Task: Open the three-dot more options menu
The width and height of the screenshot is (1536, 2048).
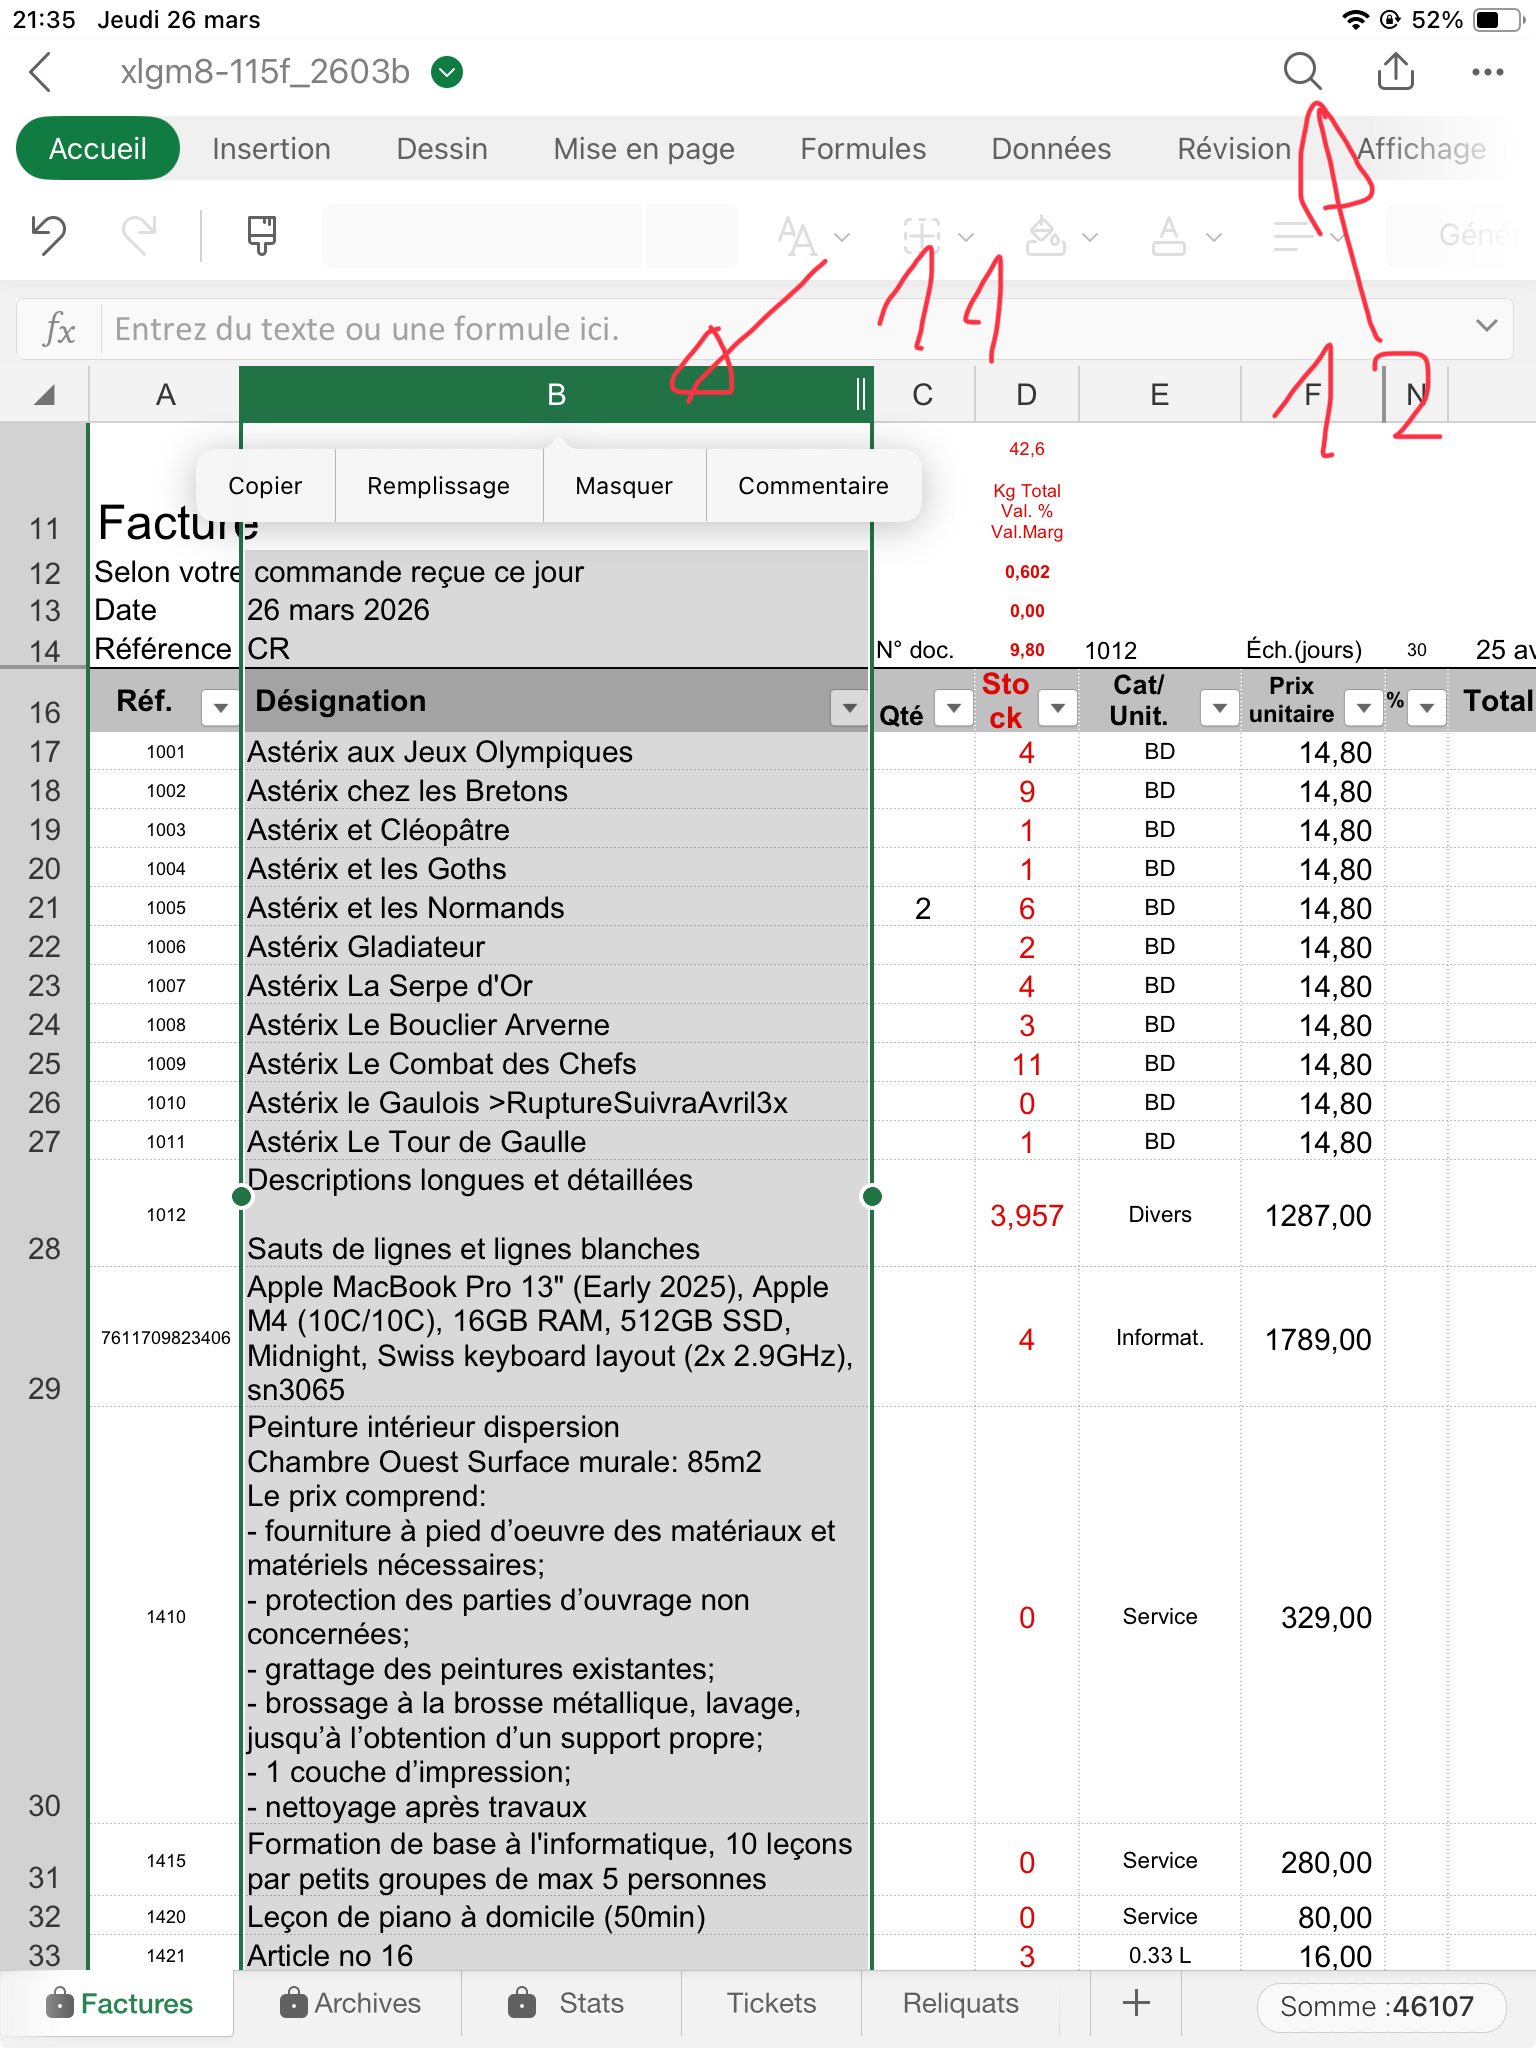Action: click(1487, 72)
